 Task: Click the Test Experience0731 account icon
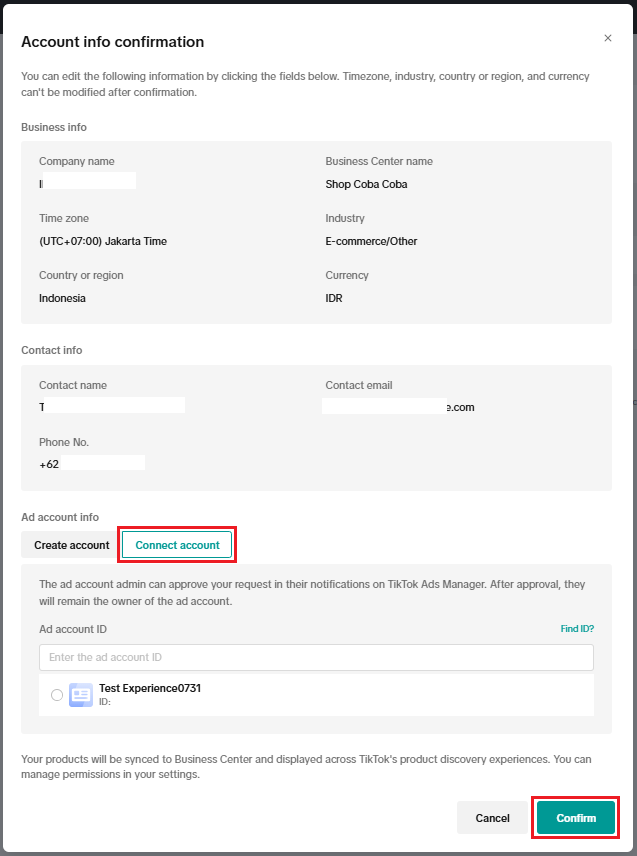[x=81, y=695]
